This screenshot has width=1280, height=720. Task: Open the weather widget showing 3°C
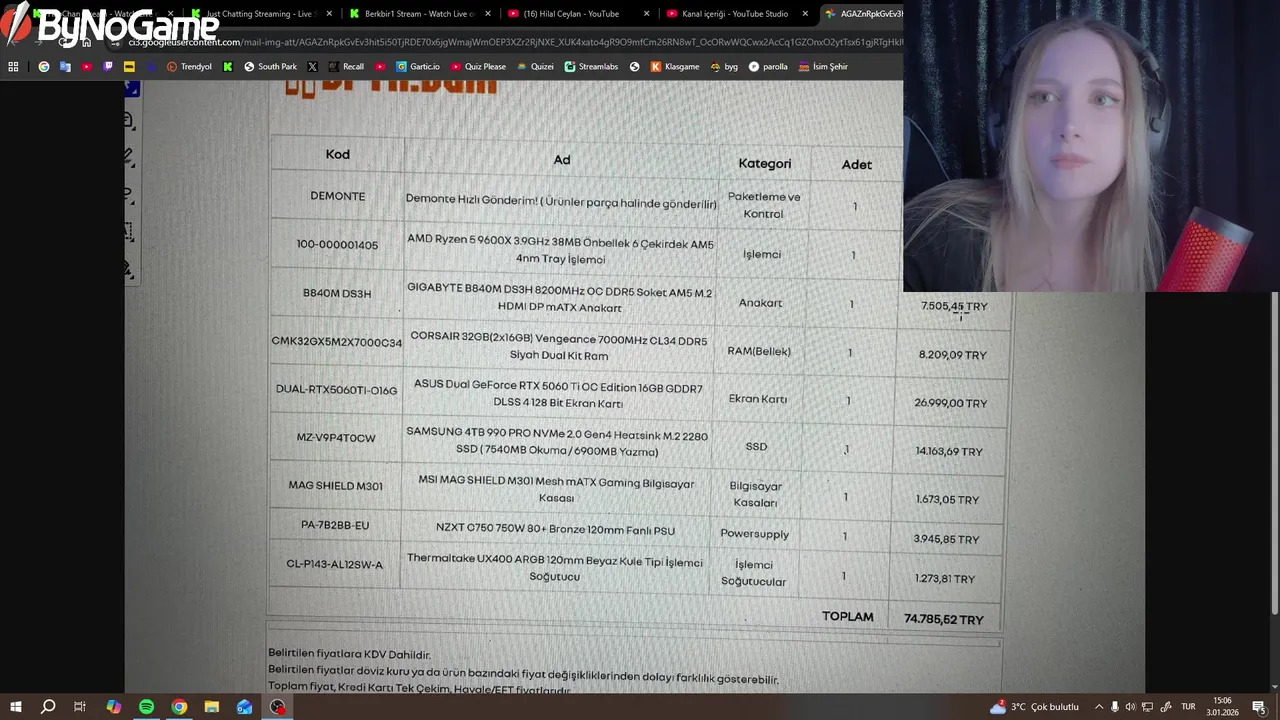pos(1034,707)
